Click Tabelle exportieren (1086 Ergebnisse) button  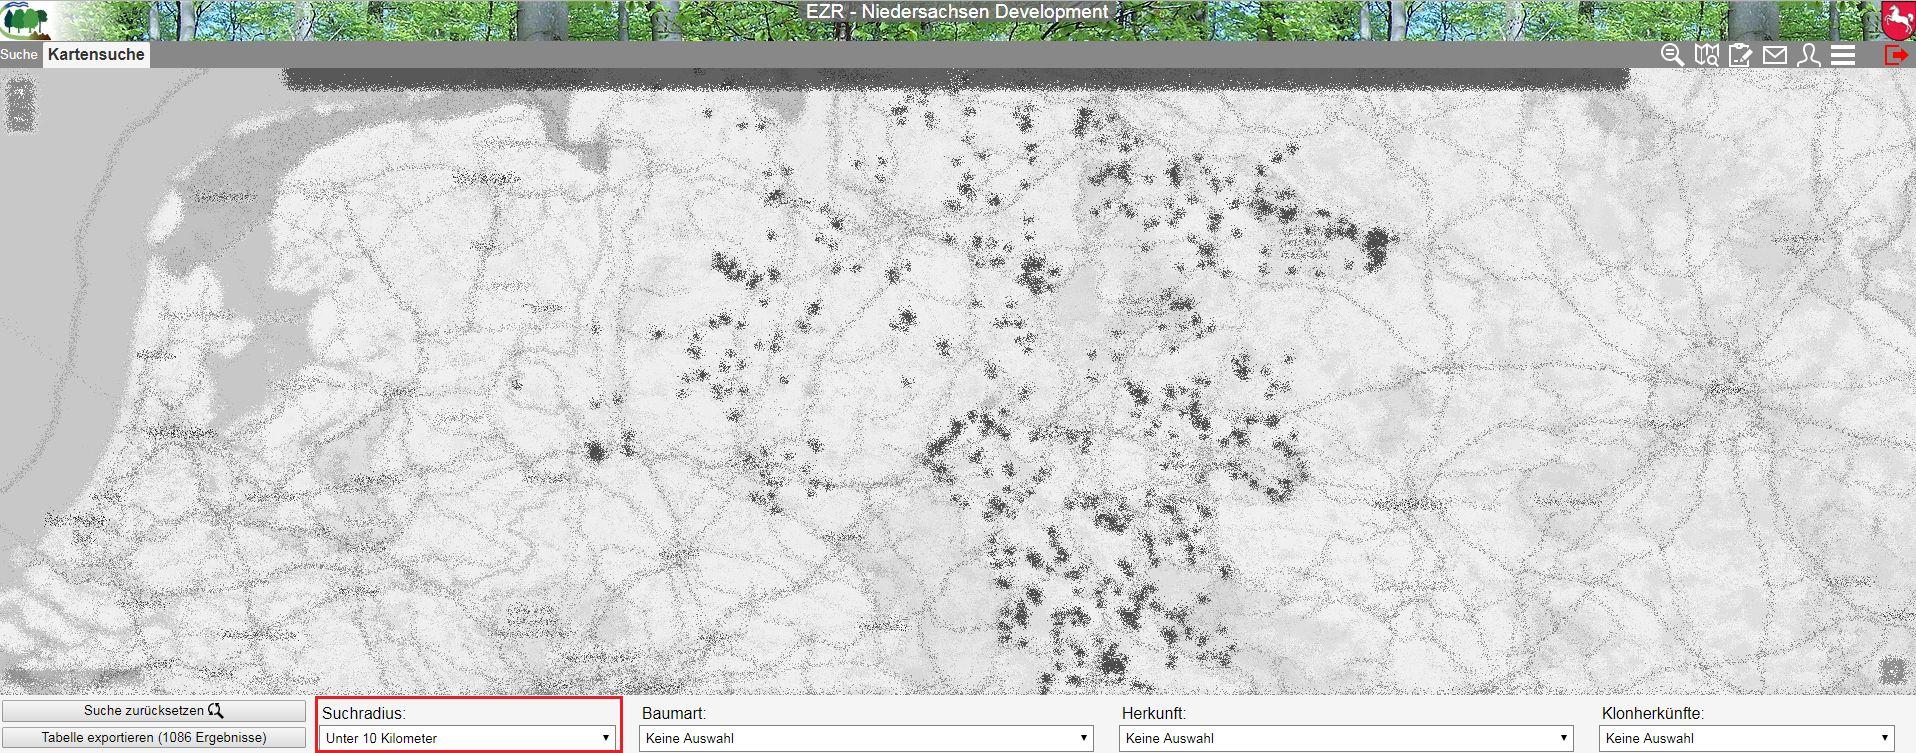pyautogui.click(x=154, y=737)
